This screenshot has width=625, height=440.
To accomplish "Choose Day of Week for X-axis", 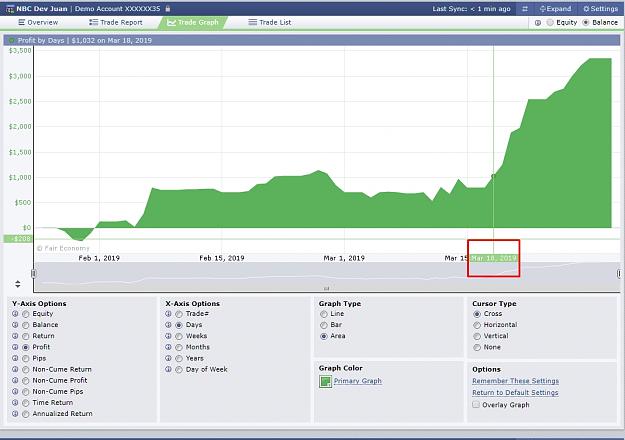I will (179, 370).
